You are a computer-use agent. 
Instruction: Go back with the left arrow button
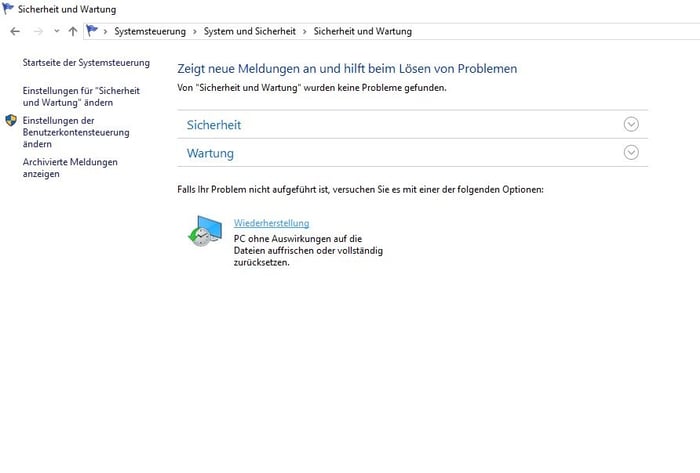(15, 31)
